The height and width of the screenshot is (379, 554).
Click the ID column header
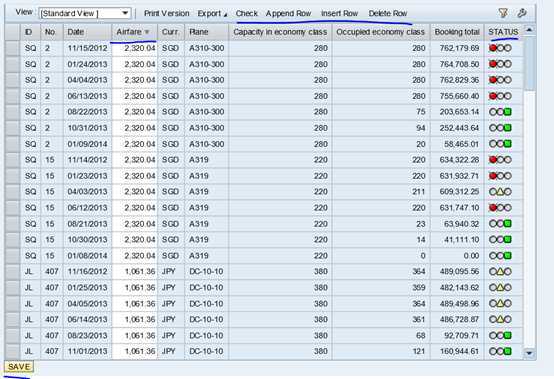[x=30, y=32]
